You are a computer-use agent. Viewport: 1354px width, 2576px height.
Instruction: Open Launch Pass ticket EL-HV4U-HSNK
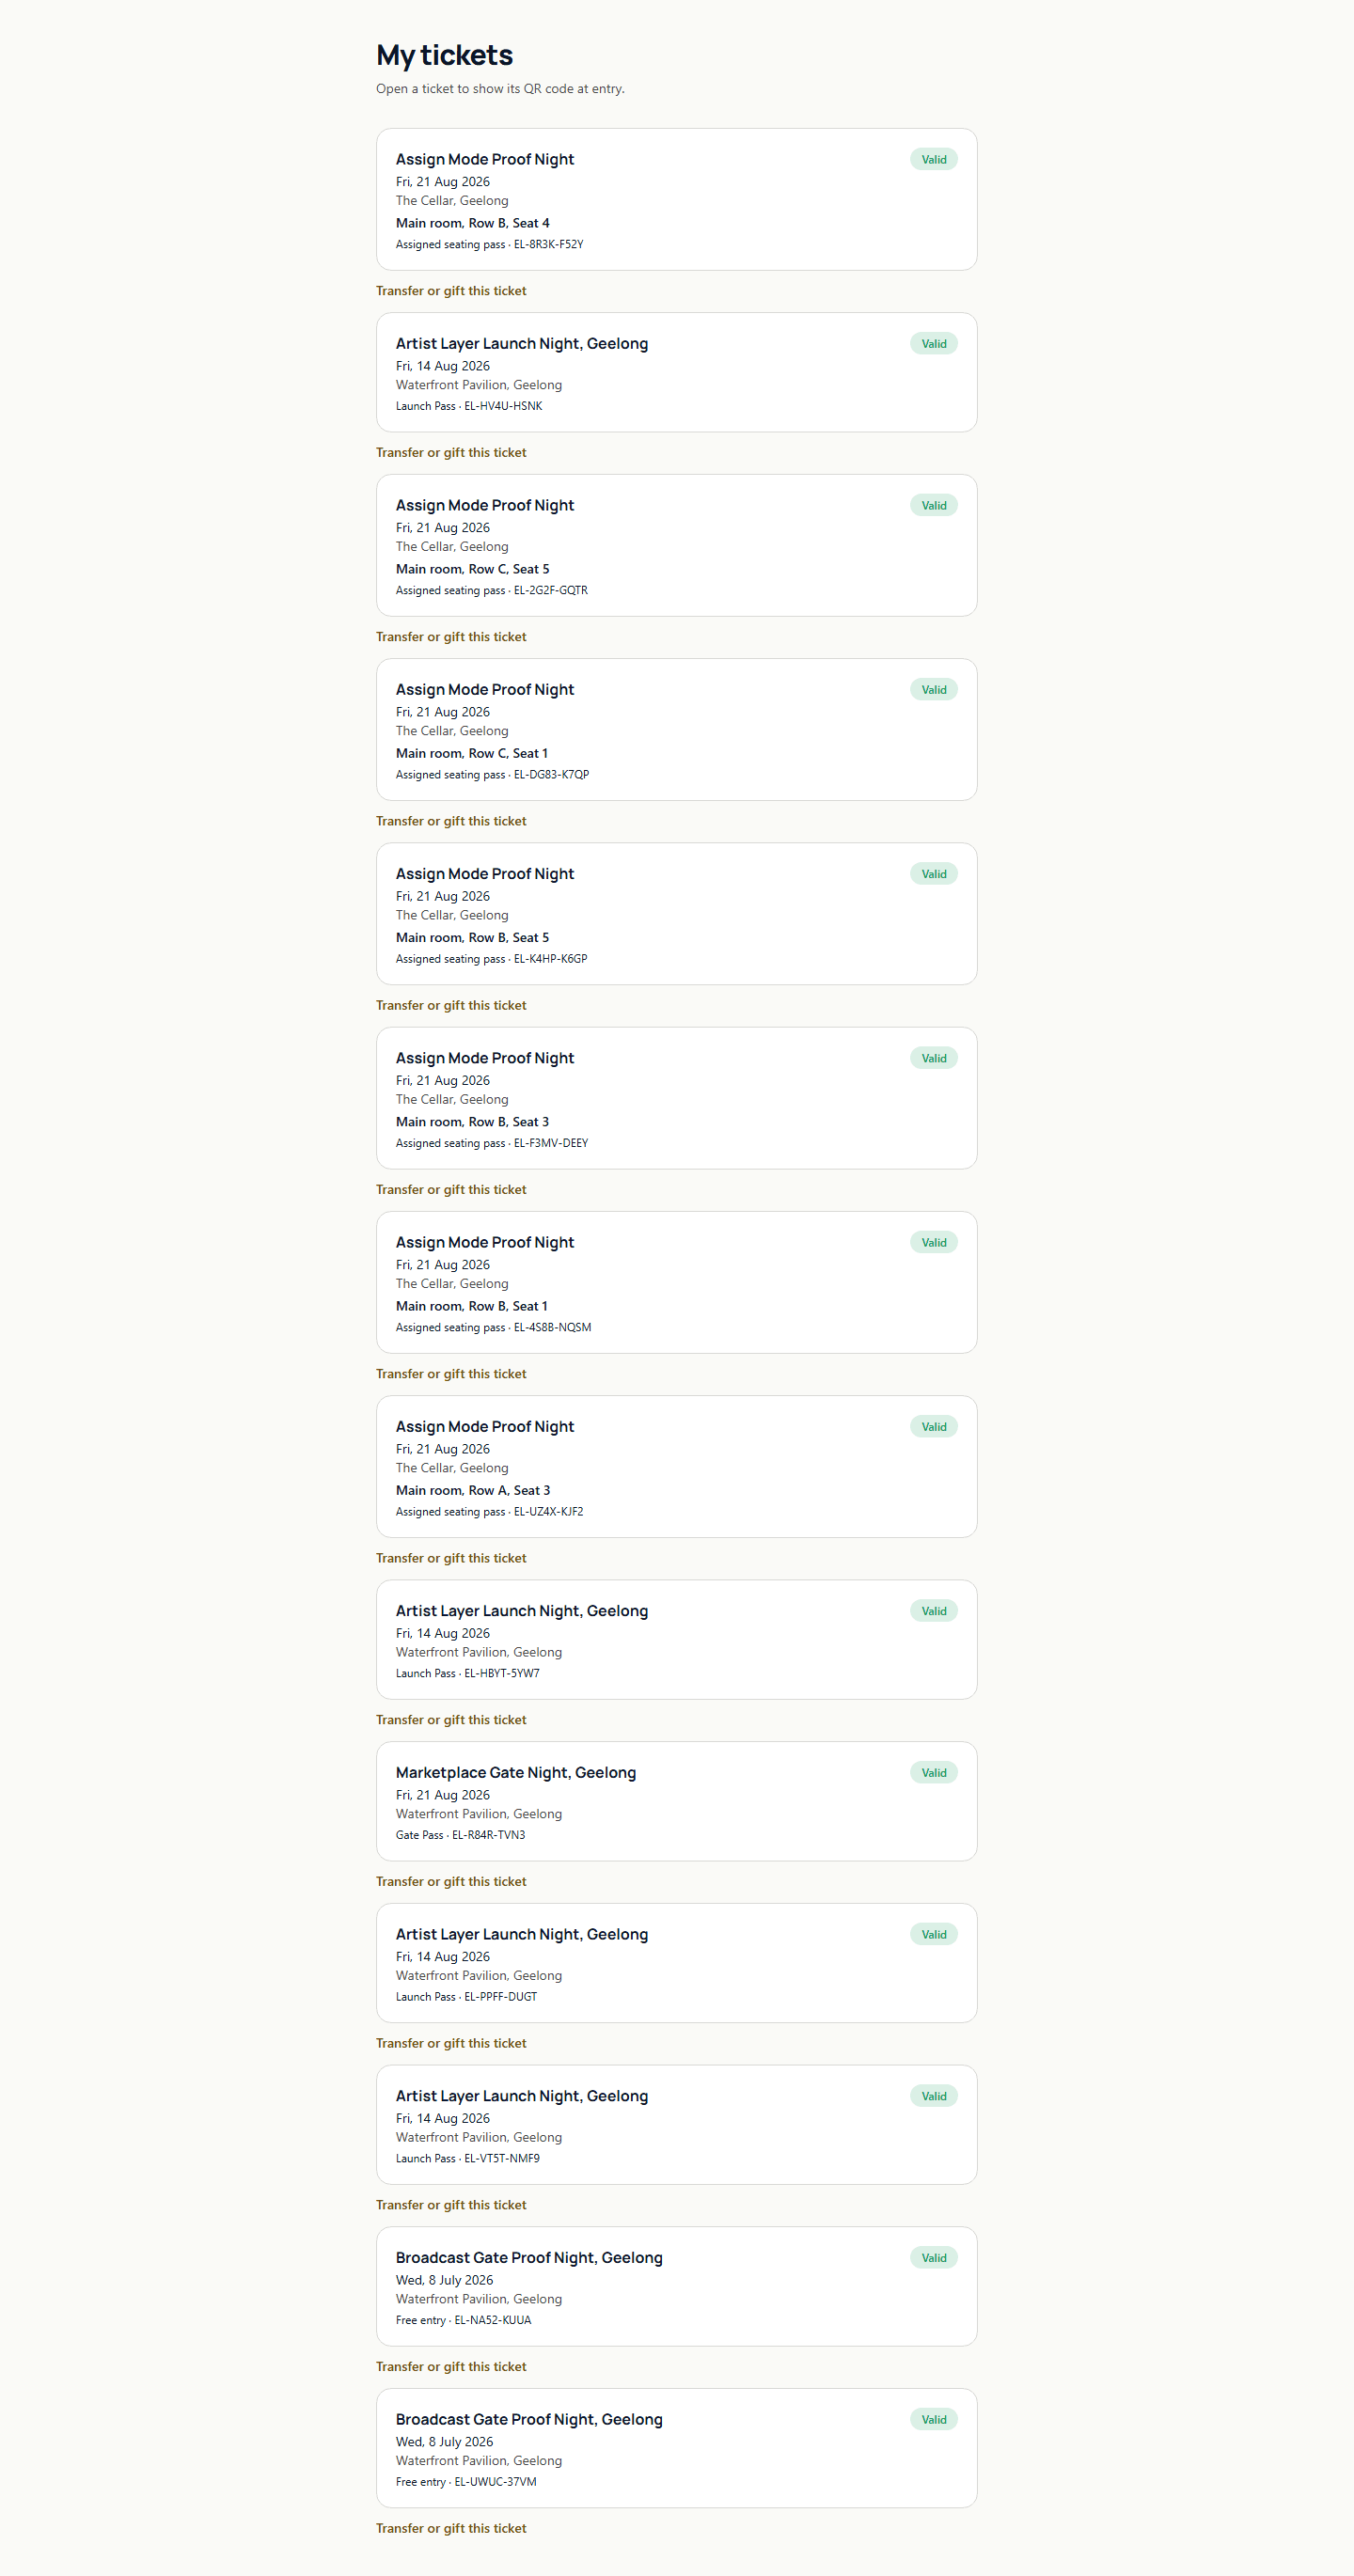click(676, 372)
